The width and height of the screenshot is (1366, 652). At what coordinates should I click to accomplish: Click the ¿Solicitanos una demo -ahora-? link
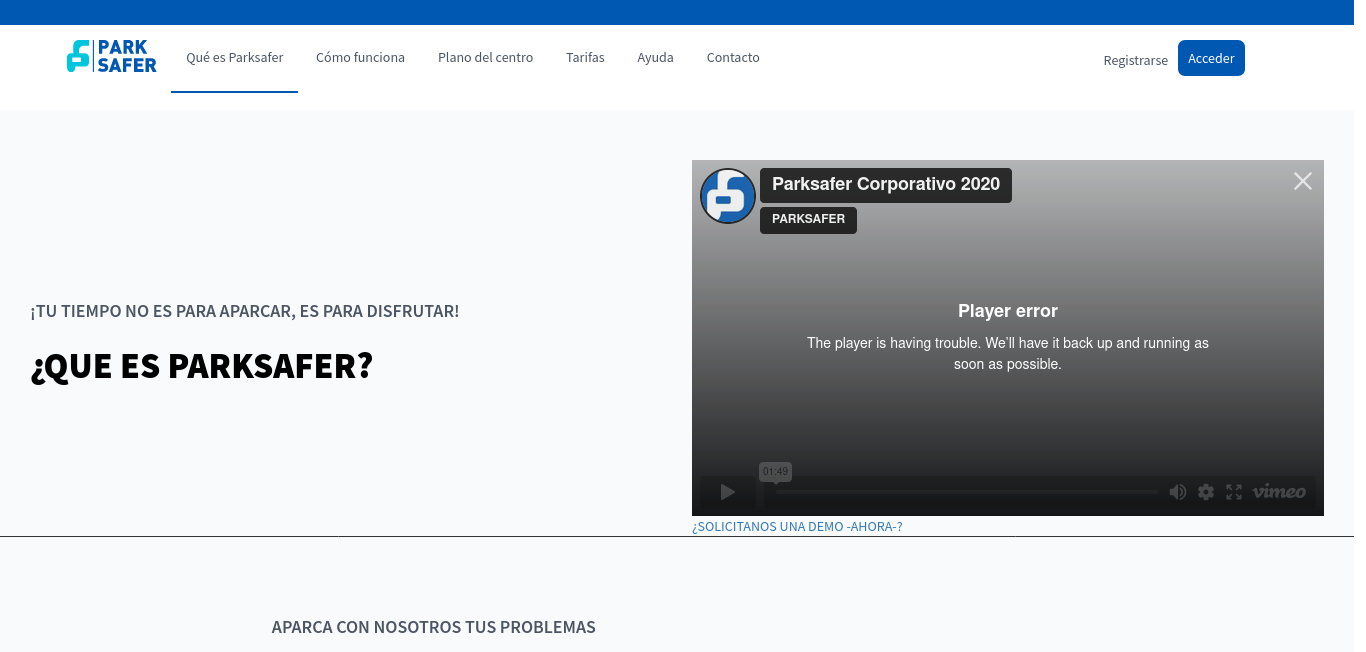coord(797,527)
